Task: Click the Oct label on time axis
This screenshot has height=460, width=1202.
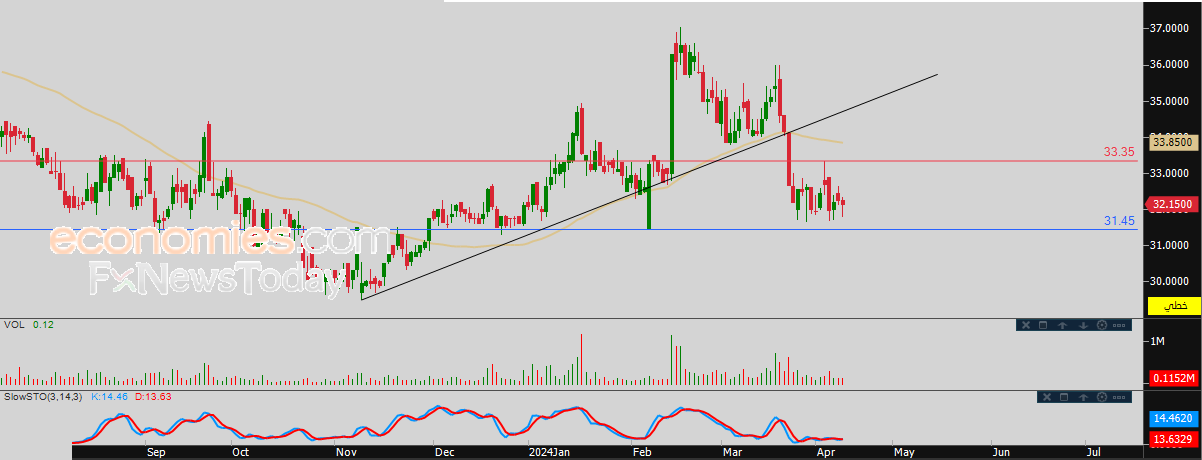Action: click(240, 452)
